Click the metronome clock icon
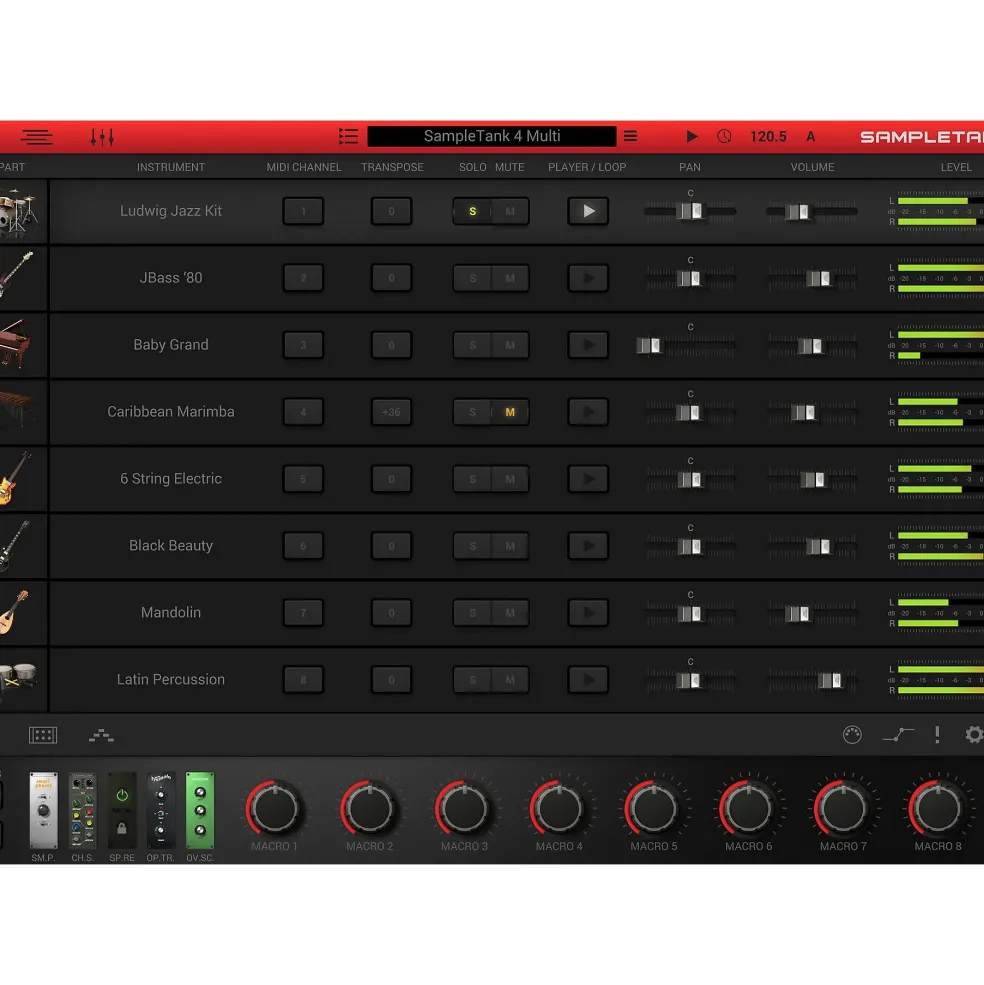 [724, 136]
